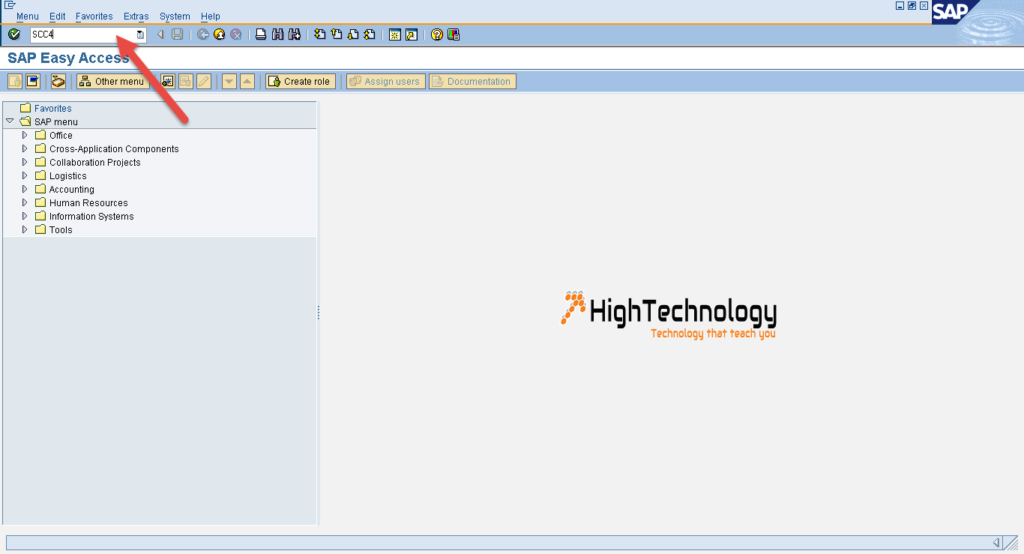Expand the Collaboration Projects node
The image size is (1024, 554).
(25, 162)
